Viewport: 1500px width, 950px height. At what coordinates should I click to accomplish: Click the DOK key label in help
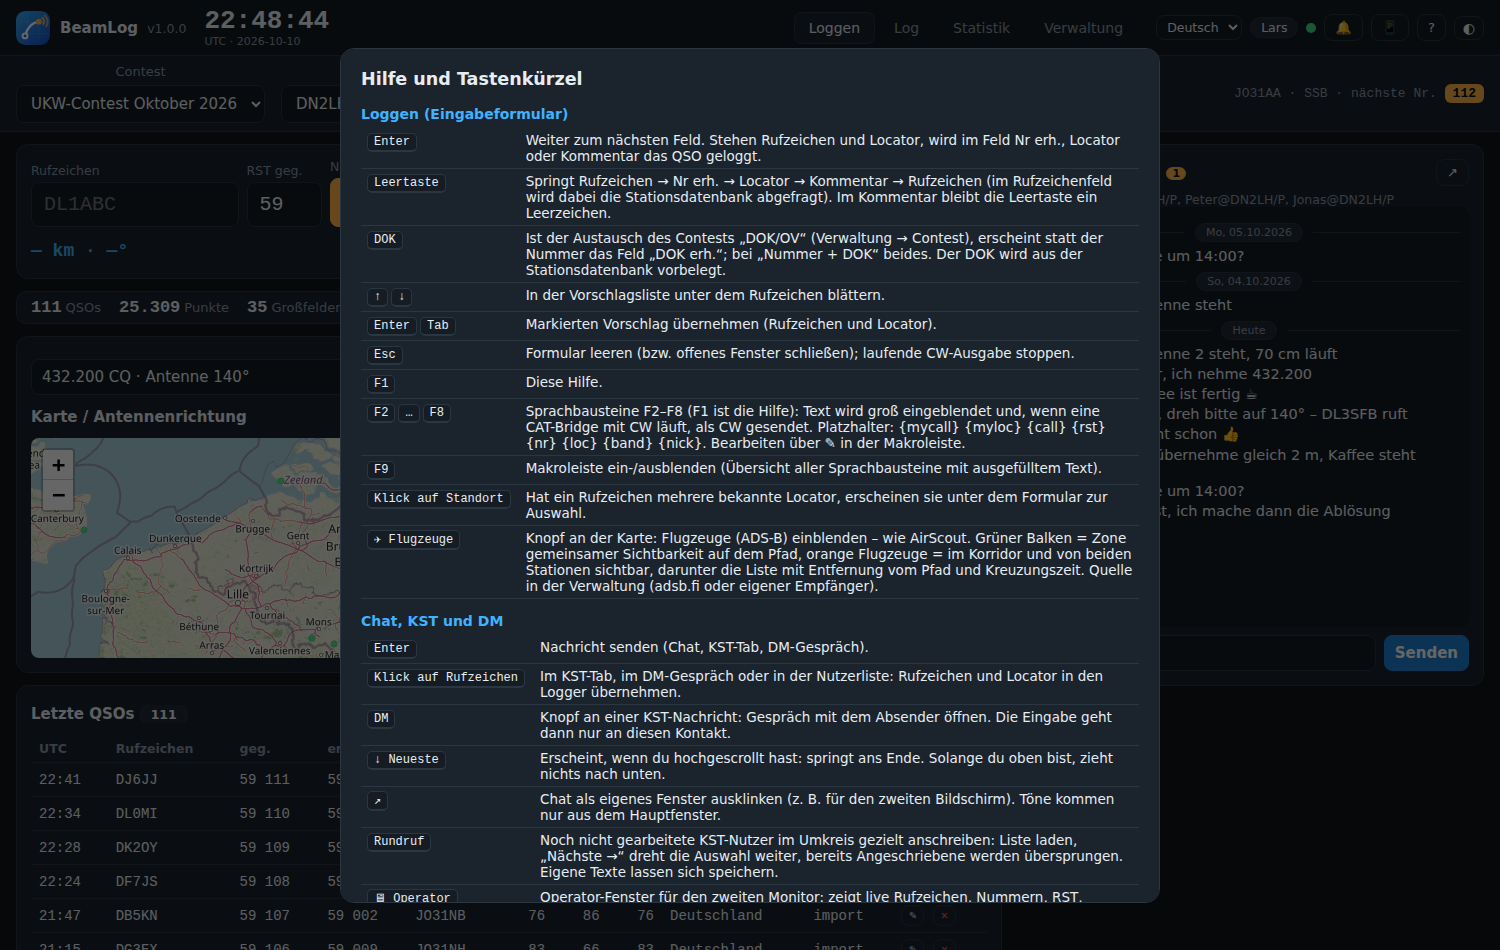385,239
